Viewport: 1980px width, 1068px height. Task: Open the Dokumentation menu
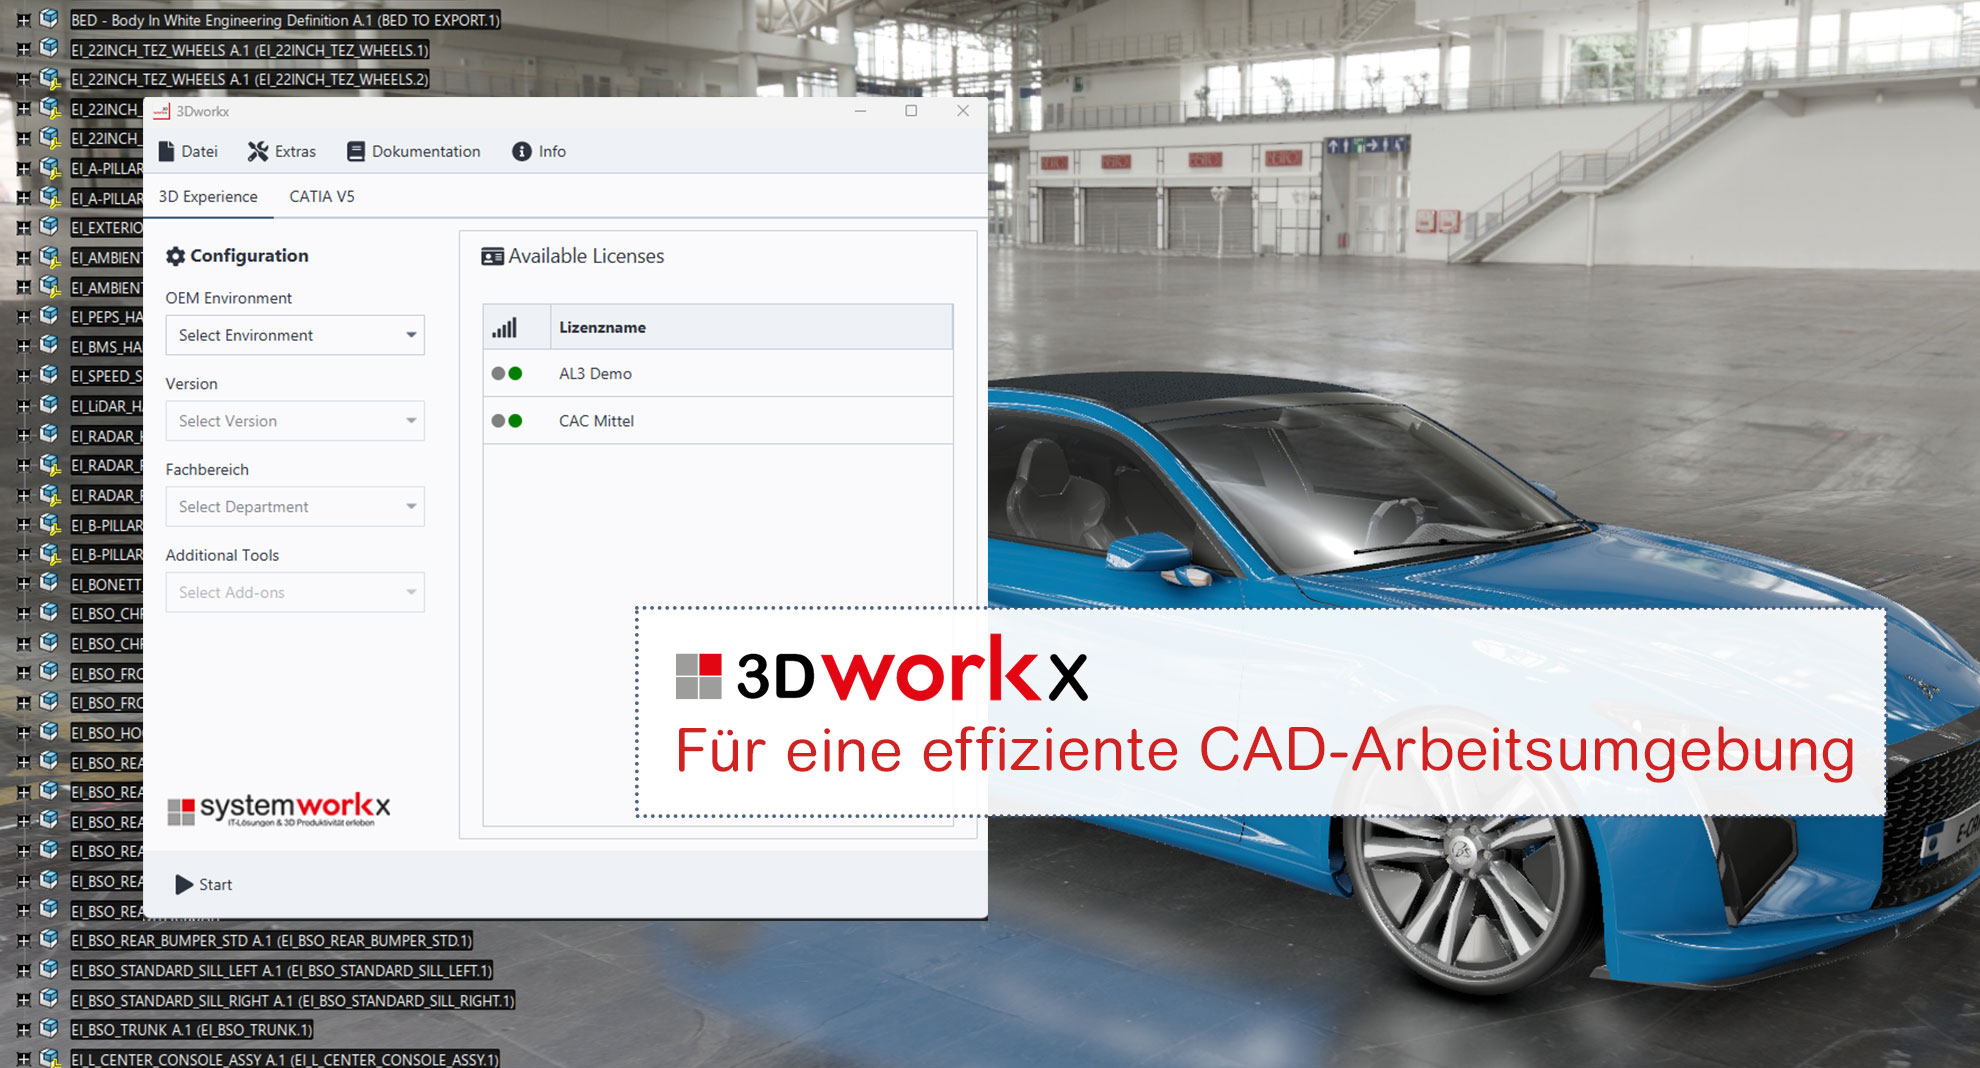pos(413,151)
